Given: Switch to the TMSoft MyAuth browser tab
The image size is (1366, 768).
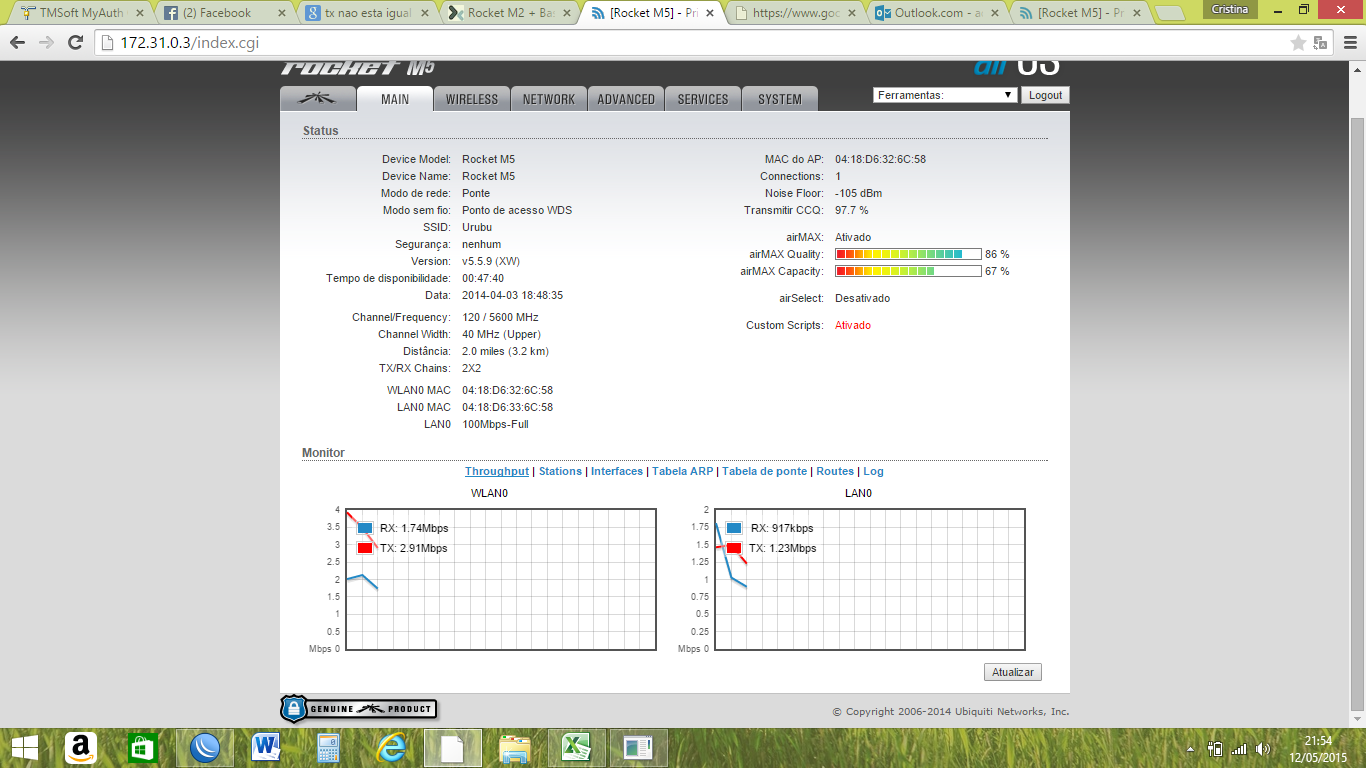Looking at the screenshot, I should tap(80, 13).
